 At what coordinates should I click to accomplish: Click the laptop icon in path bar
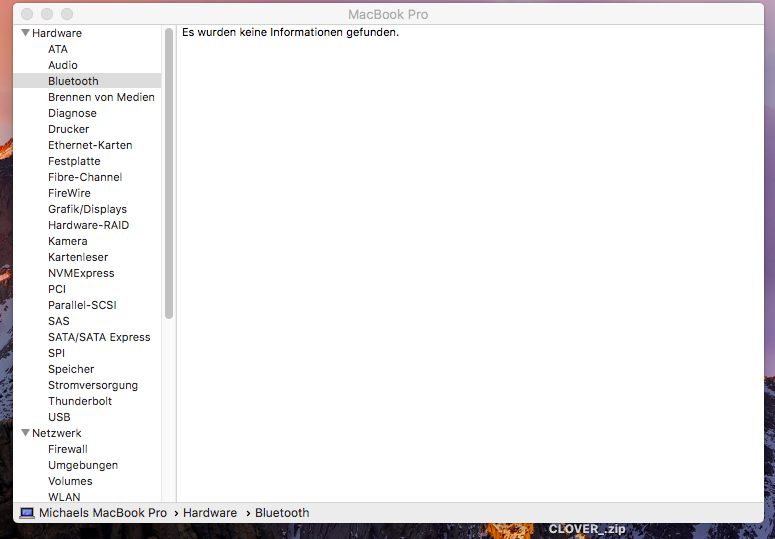(27, 513)
